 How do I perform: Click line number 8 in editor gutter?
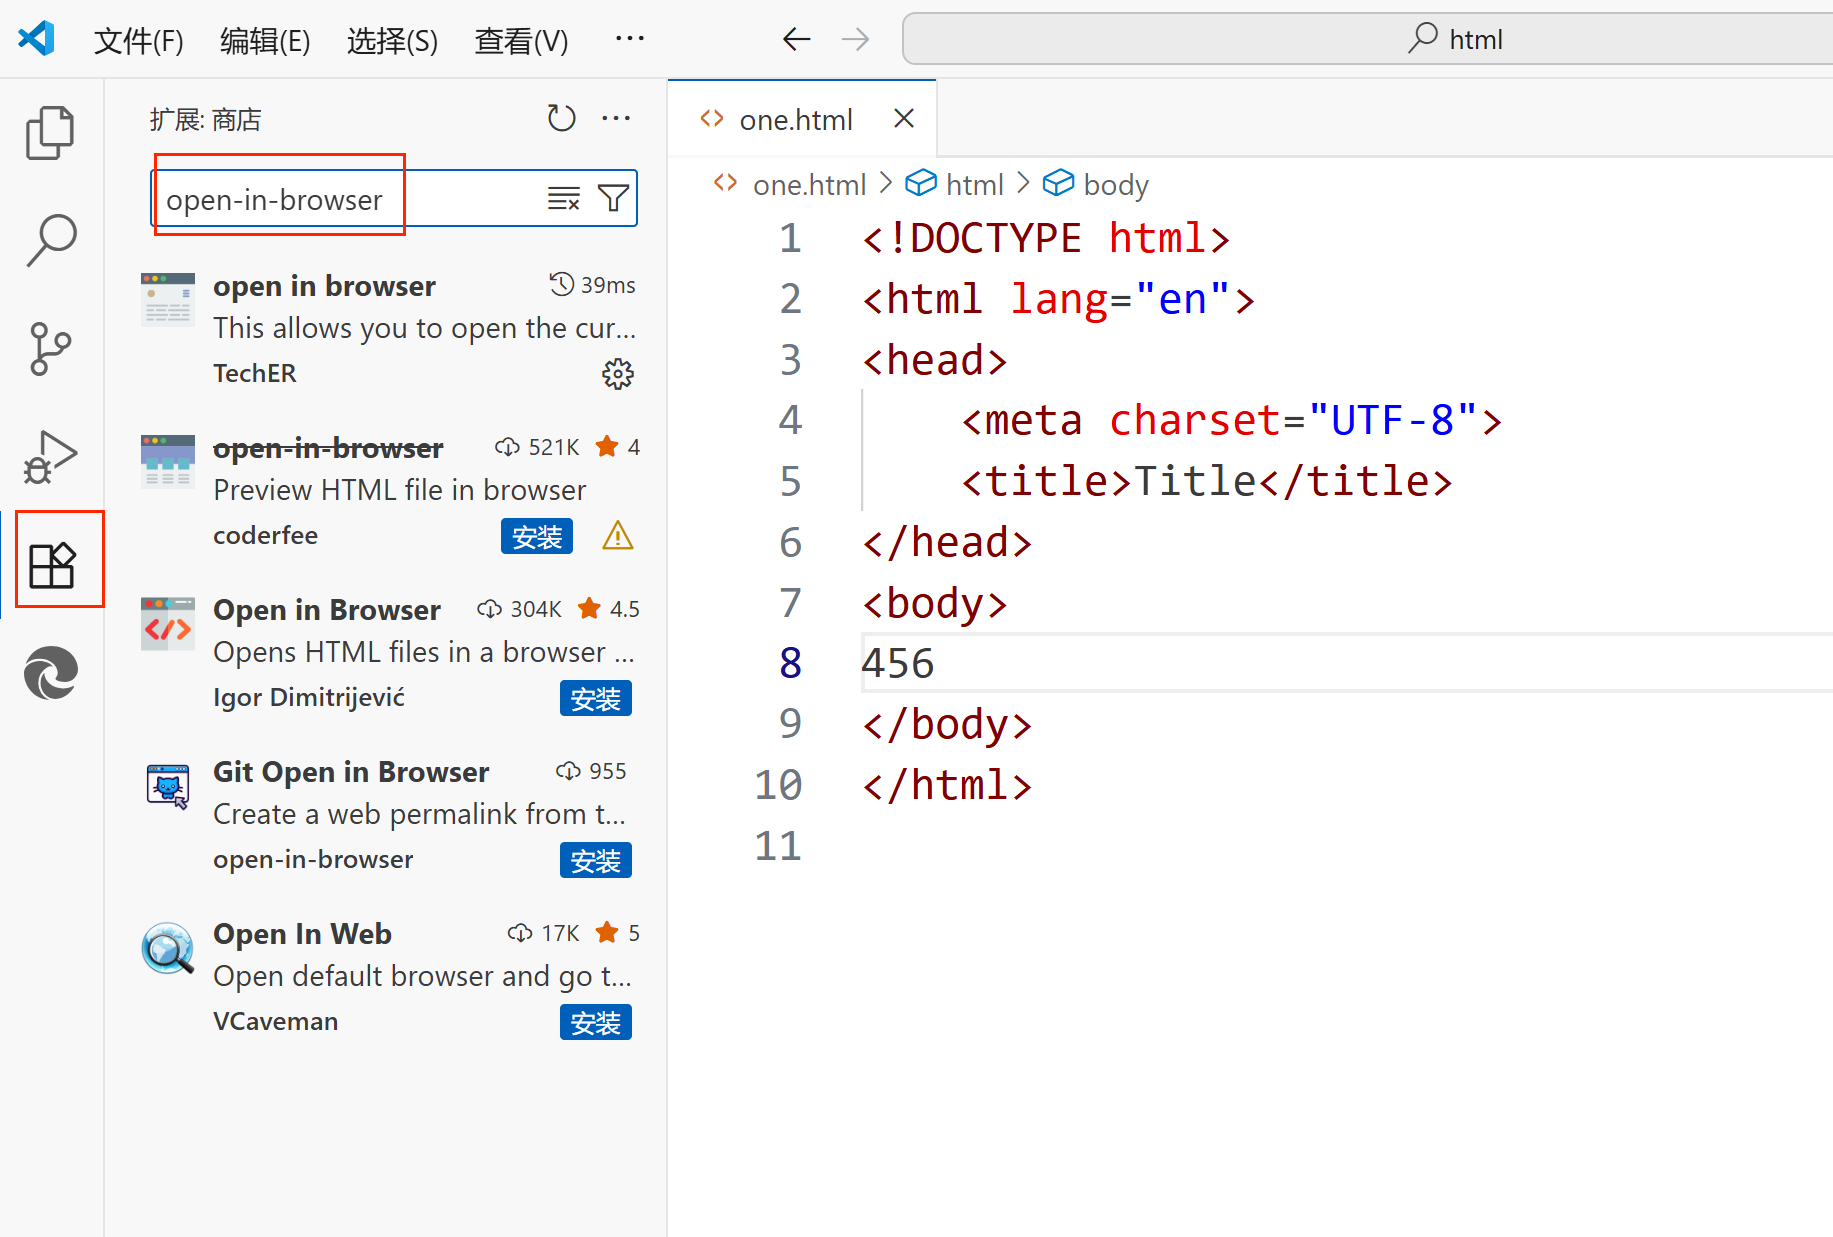point(790,663)
